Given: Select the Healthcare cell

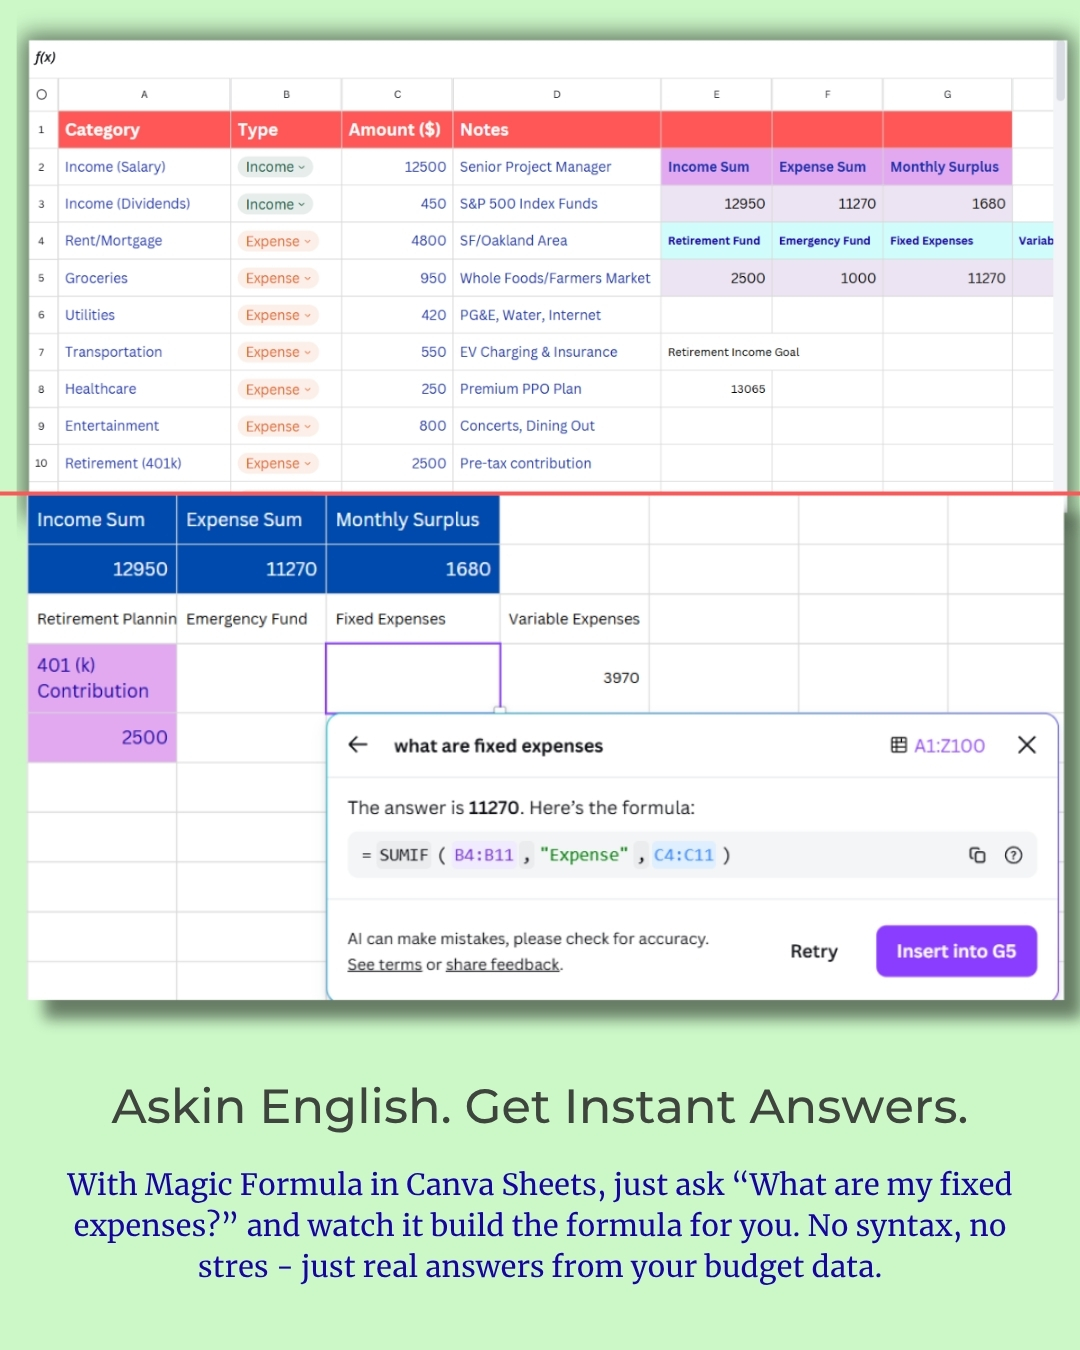Looking at the screenshot, I should point(144,389).
